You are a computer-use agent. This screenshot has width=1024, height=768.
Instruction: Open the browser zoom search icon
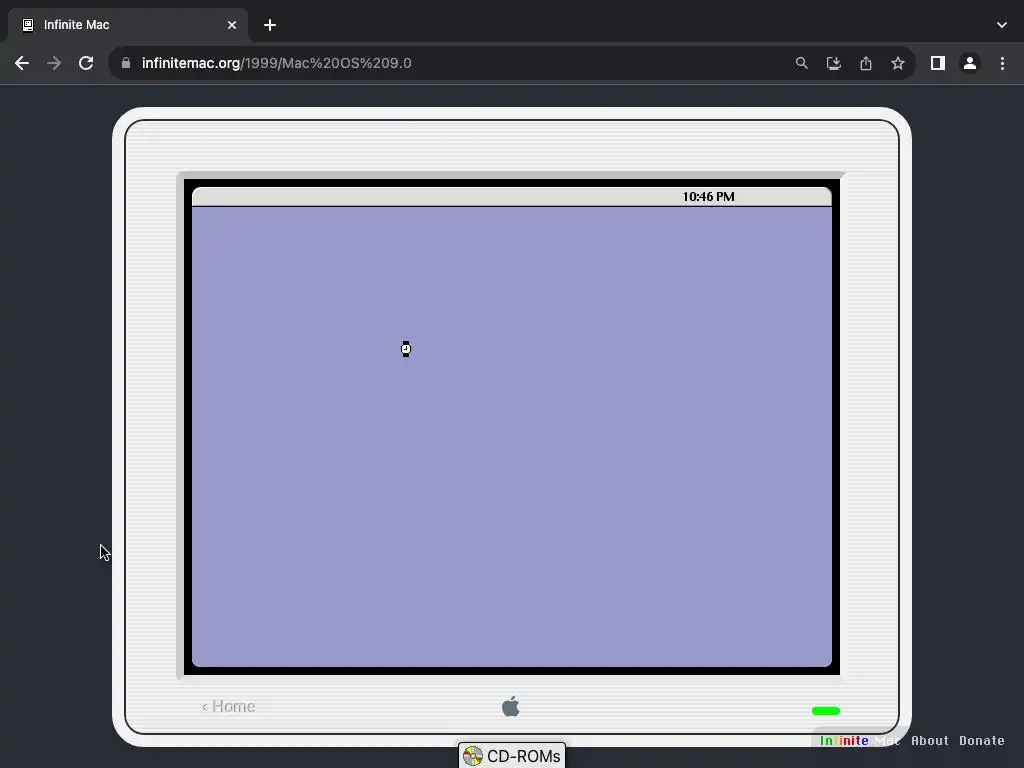click(x=801, y=63)
